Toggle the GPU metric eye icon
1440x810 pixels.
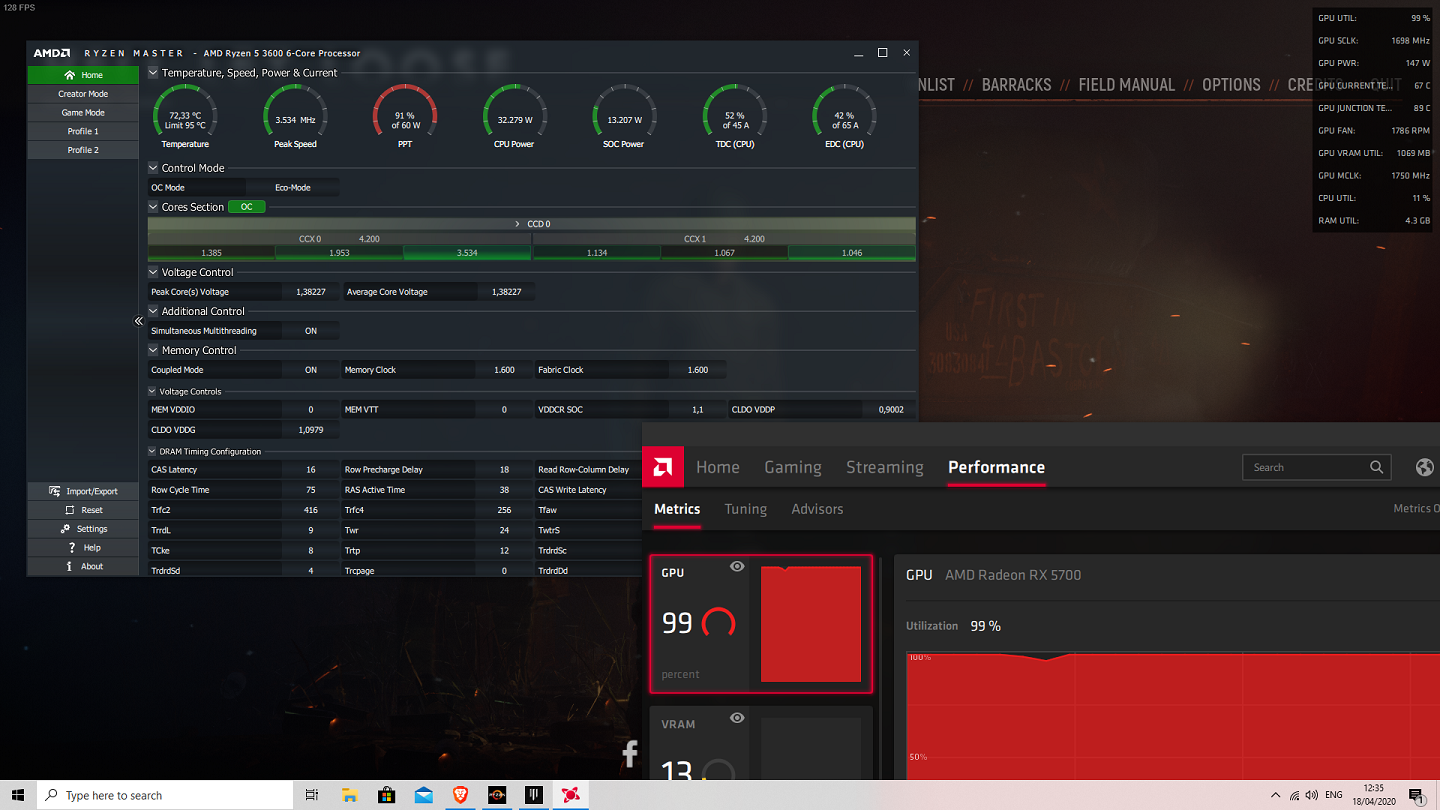[737, 567]
